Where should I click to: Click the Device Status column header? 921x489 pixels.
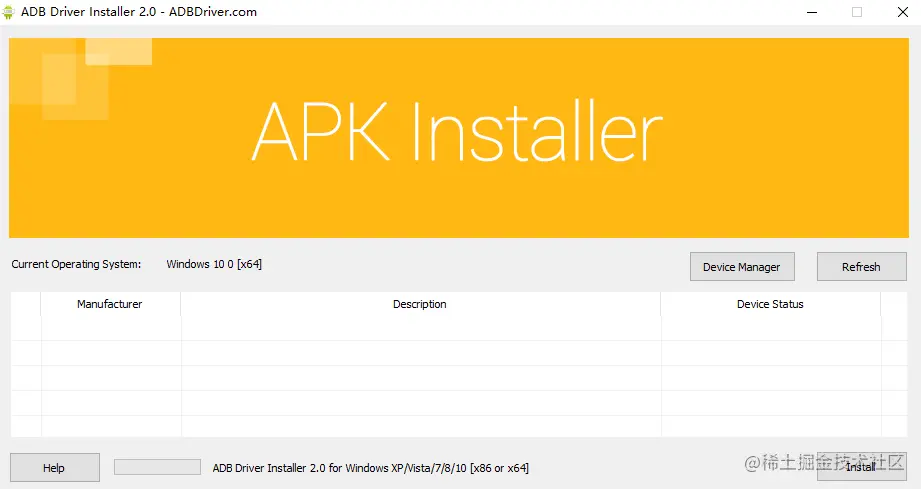click(770, 304)
